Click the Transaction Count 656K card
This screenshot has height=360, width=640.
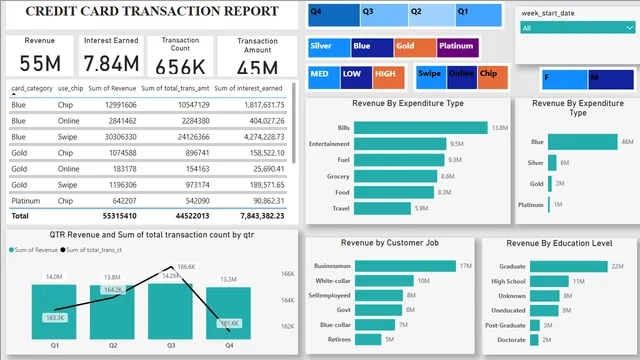click(180, 56)
